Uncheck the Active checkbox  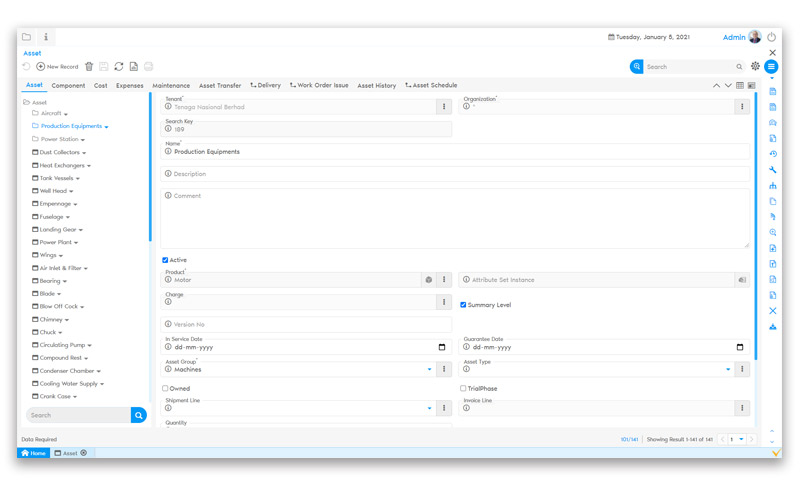pyautogui.click(x=166, y=260)
